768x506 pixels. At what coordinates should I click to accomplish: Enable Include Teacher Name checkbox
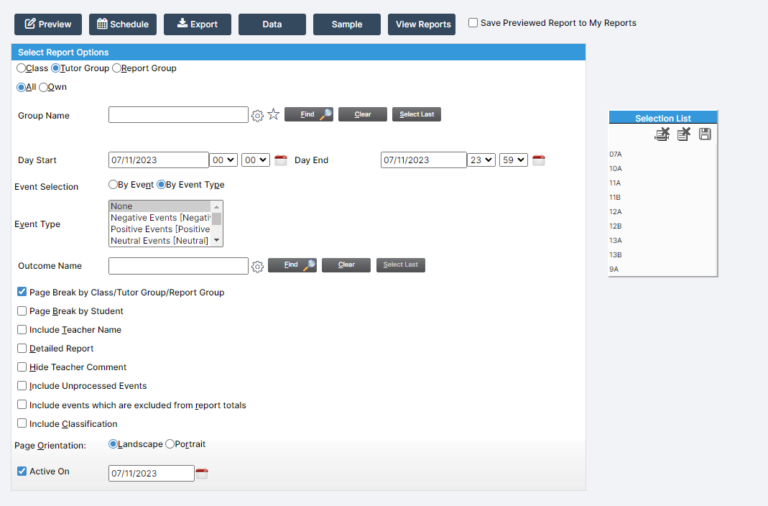coord(22,329)
